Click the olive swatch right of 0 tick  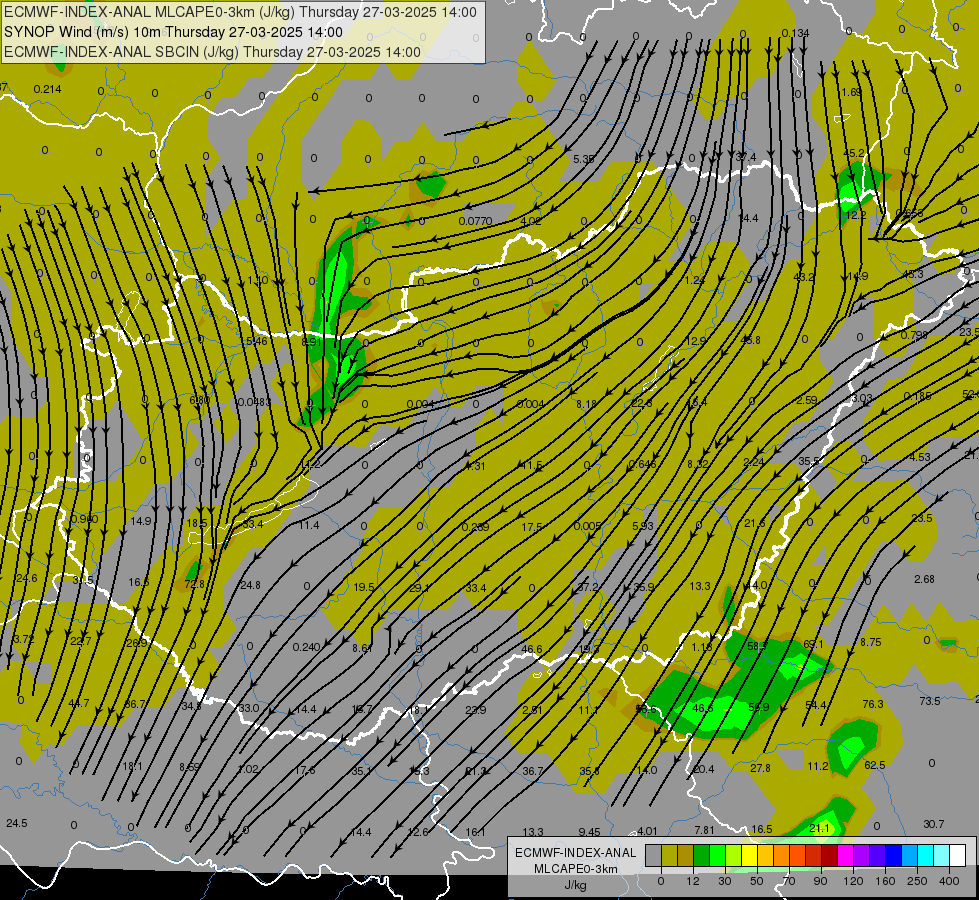click(669, 855)
